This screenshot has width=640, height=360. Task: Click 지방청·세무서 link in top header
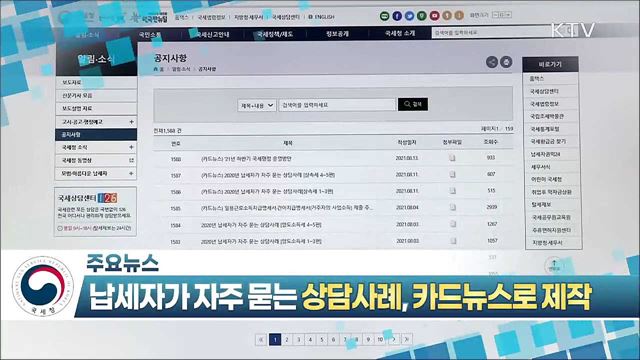pos(249,17)
